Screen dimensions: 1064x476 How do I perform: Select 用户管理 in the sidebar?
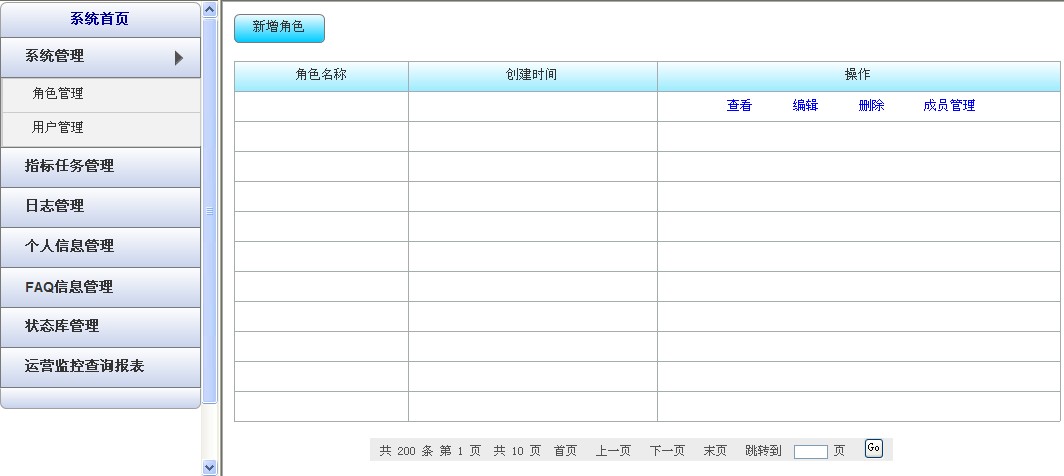pos(58,127)
